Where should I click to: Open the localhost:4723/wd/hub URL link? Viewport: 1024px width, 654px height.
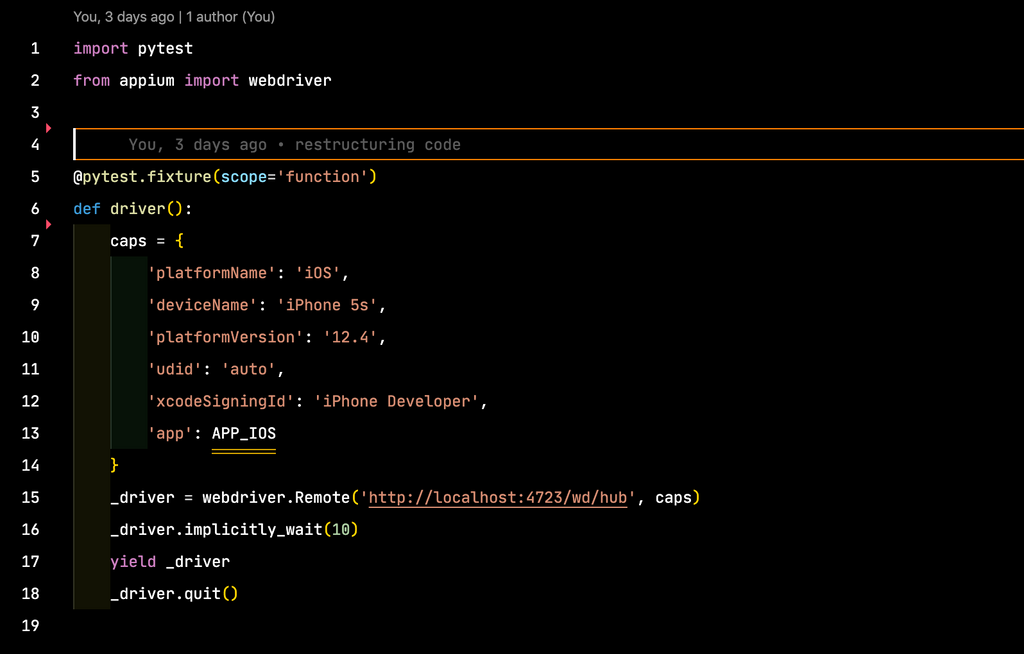[x=497, y=497]
